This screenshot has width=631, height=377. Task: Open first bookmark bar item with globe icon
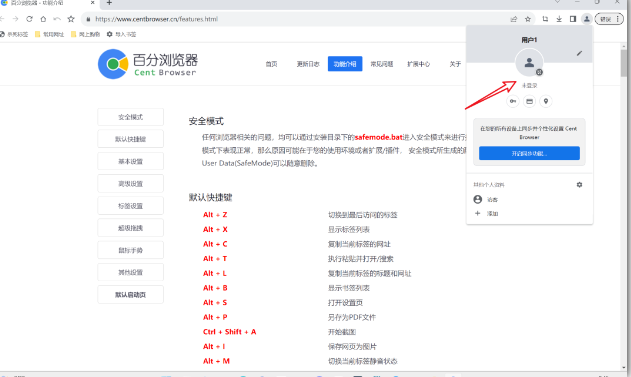coord(14,34)
